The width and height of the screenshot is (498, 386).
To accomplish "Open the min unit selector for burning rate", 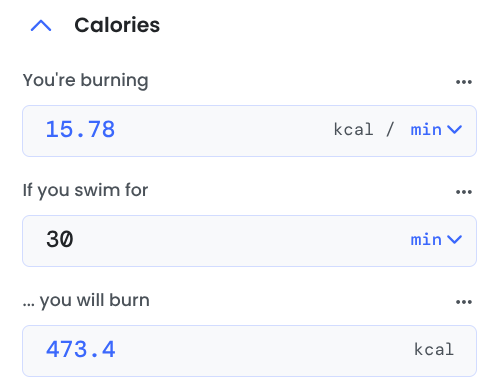I will tap(436, 129).
